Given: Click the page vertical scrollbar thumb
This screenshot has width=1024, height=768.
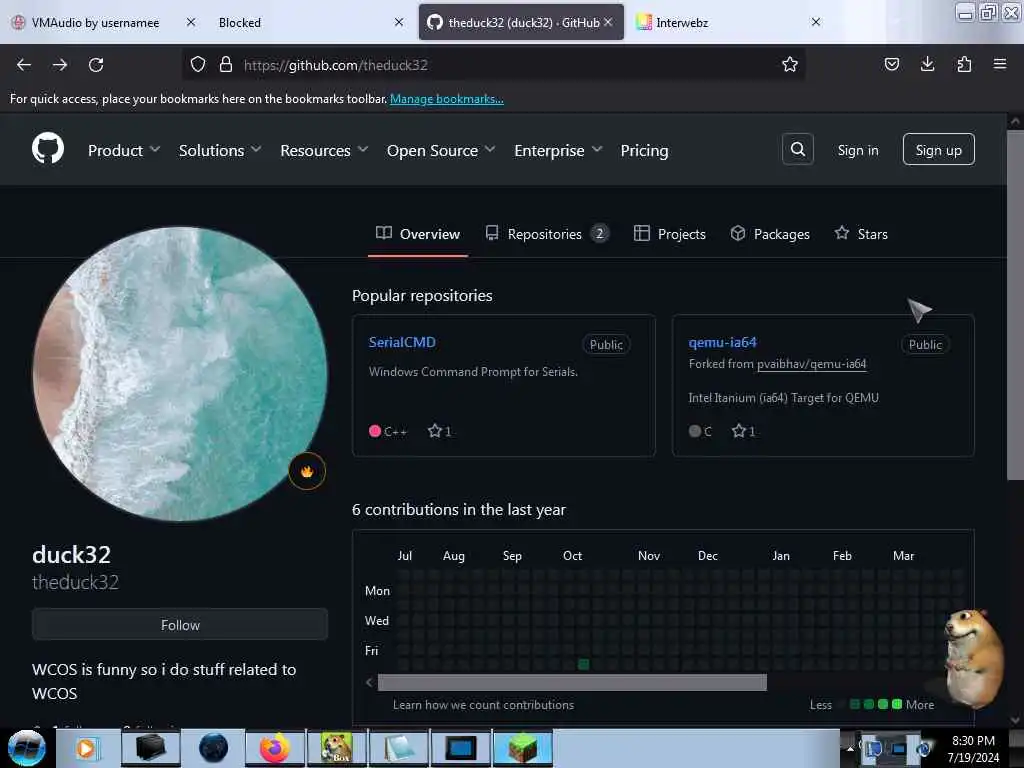Looking at the screenshot, I should [1015, 305].
